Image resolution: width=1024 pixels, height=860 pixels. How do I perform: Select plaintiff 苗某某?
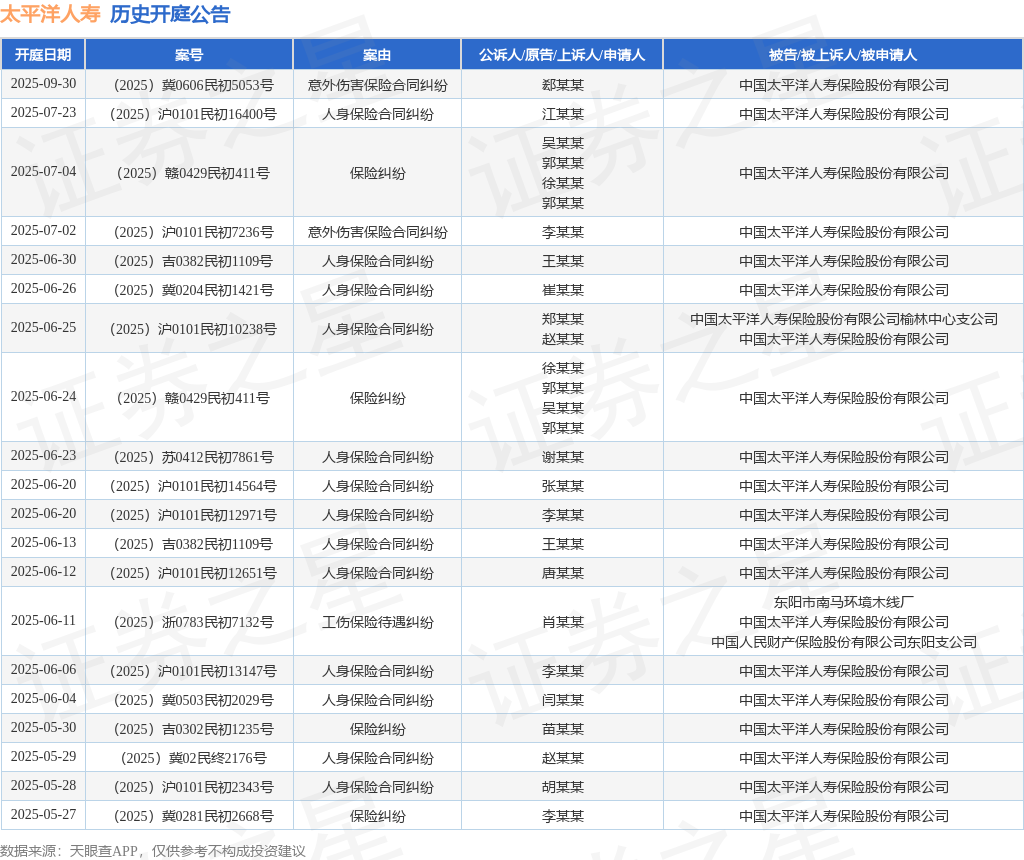tap(562, 729)
